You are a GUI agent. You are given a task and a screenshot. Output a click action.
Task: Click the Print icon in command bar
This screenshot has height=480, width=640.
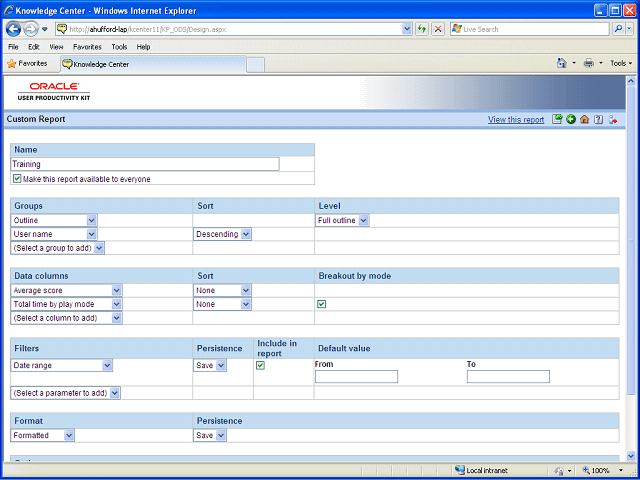click(589, 63)
